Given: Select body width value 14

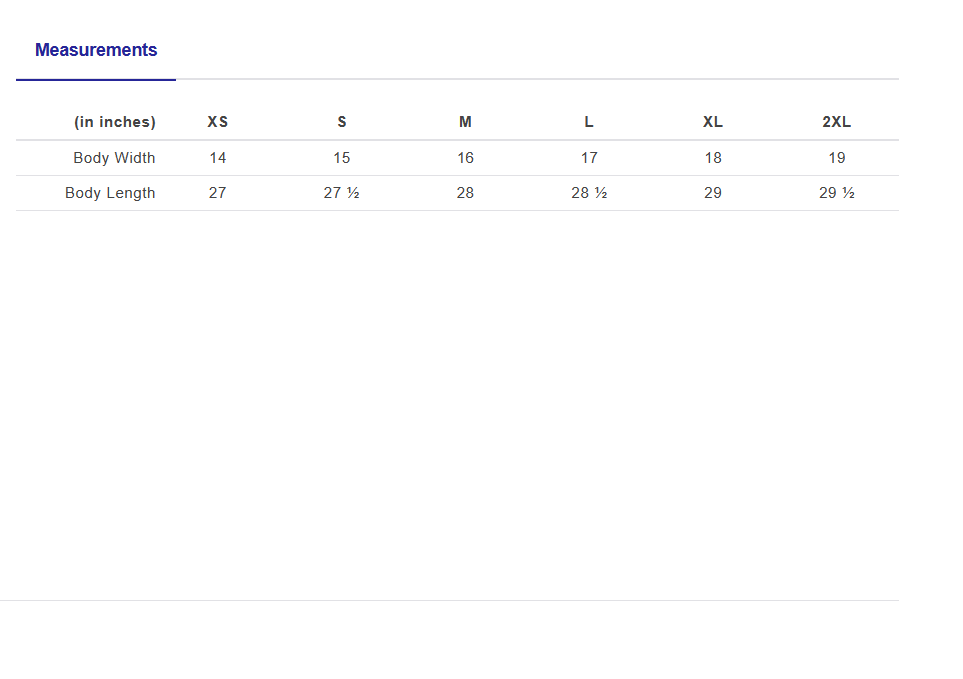Looking at the screenshot, I should click(x=218, y=158).
